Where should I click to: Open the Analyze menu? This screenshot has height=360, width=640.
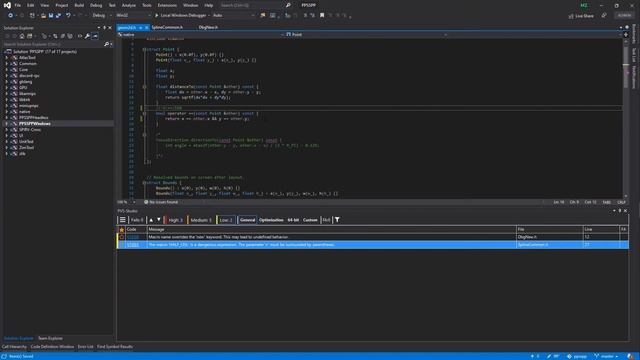tap(129, 5)
